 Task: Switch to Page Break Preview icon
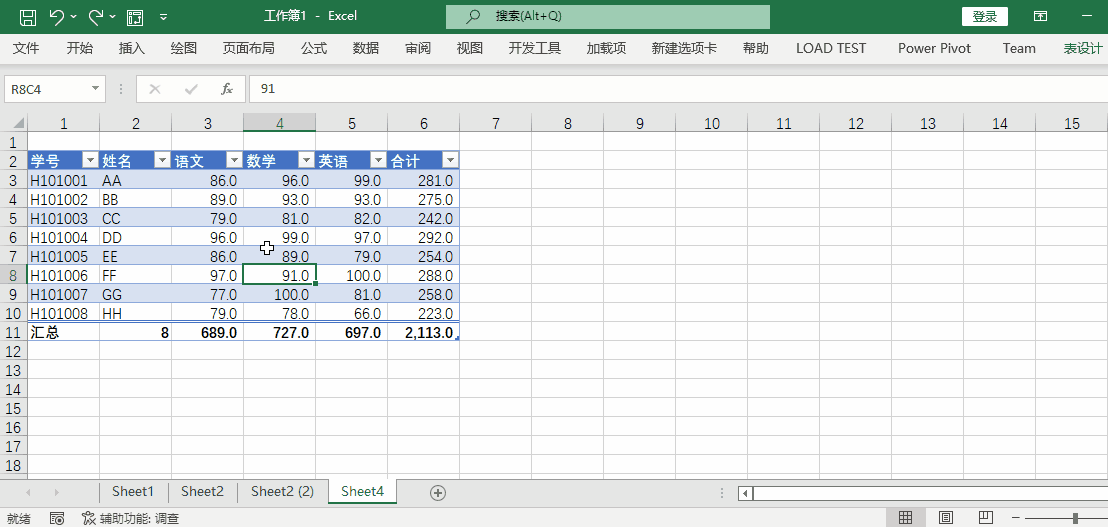(x=987, y=518)
